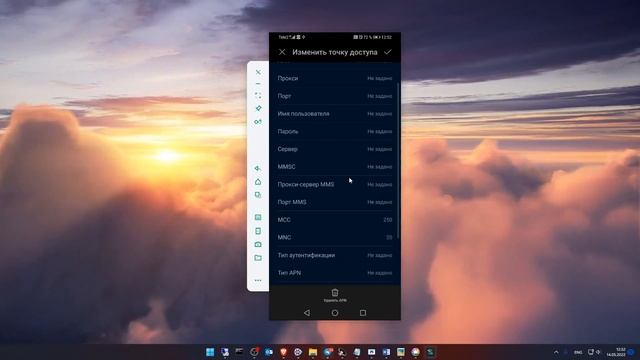The width and height of the screenshot is (640, 360).
Task: Click the back arrow icon in mirror sidebar
Action: tap(258, 168)
